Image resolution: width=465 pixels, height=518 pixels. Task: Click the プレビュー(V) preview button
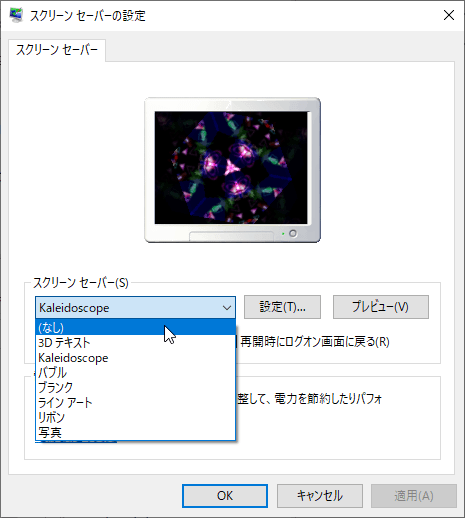[x=381, y=307]
